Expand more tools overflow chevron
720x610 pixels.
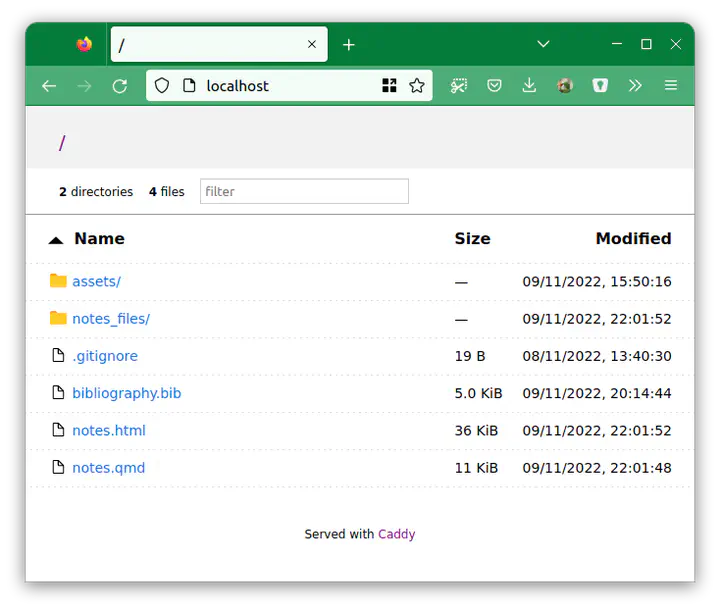(635, 86)
